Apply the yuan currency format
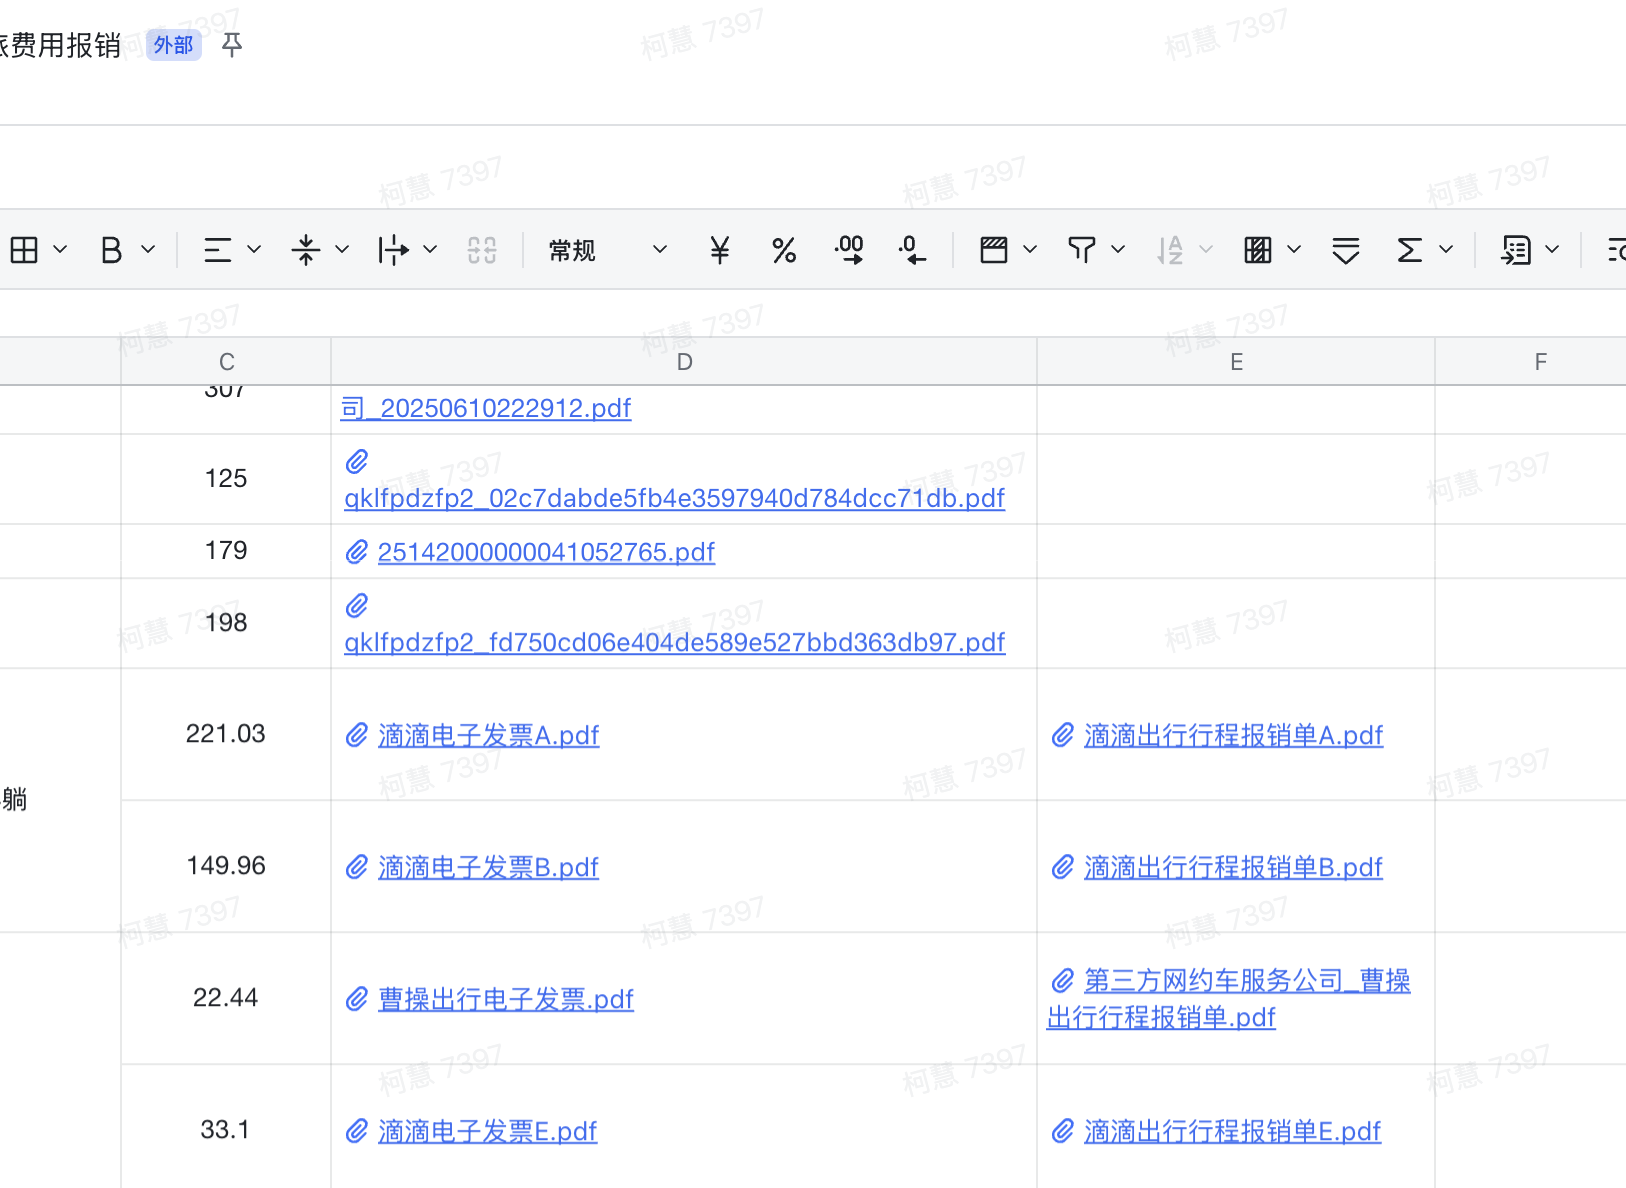 [x=719, y=250]
